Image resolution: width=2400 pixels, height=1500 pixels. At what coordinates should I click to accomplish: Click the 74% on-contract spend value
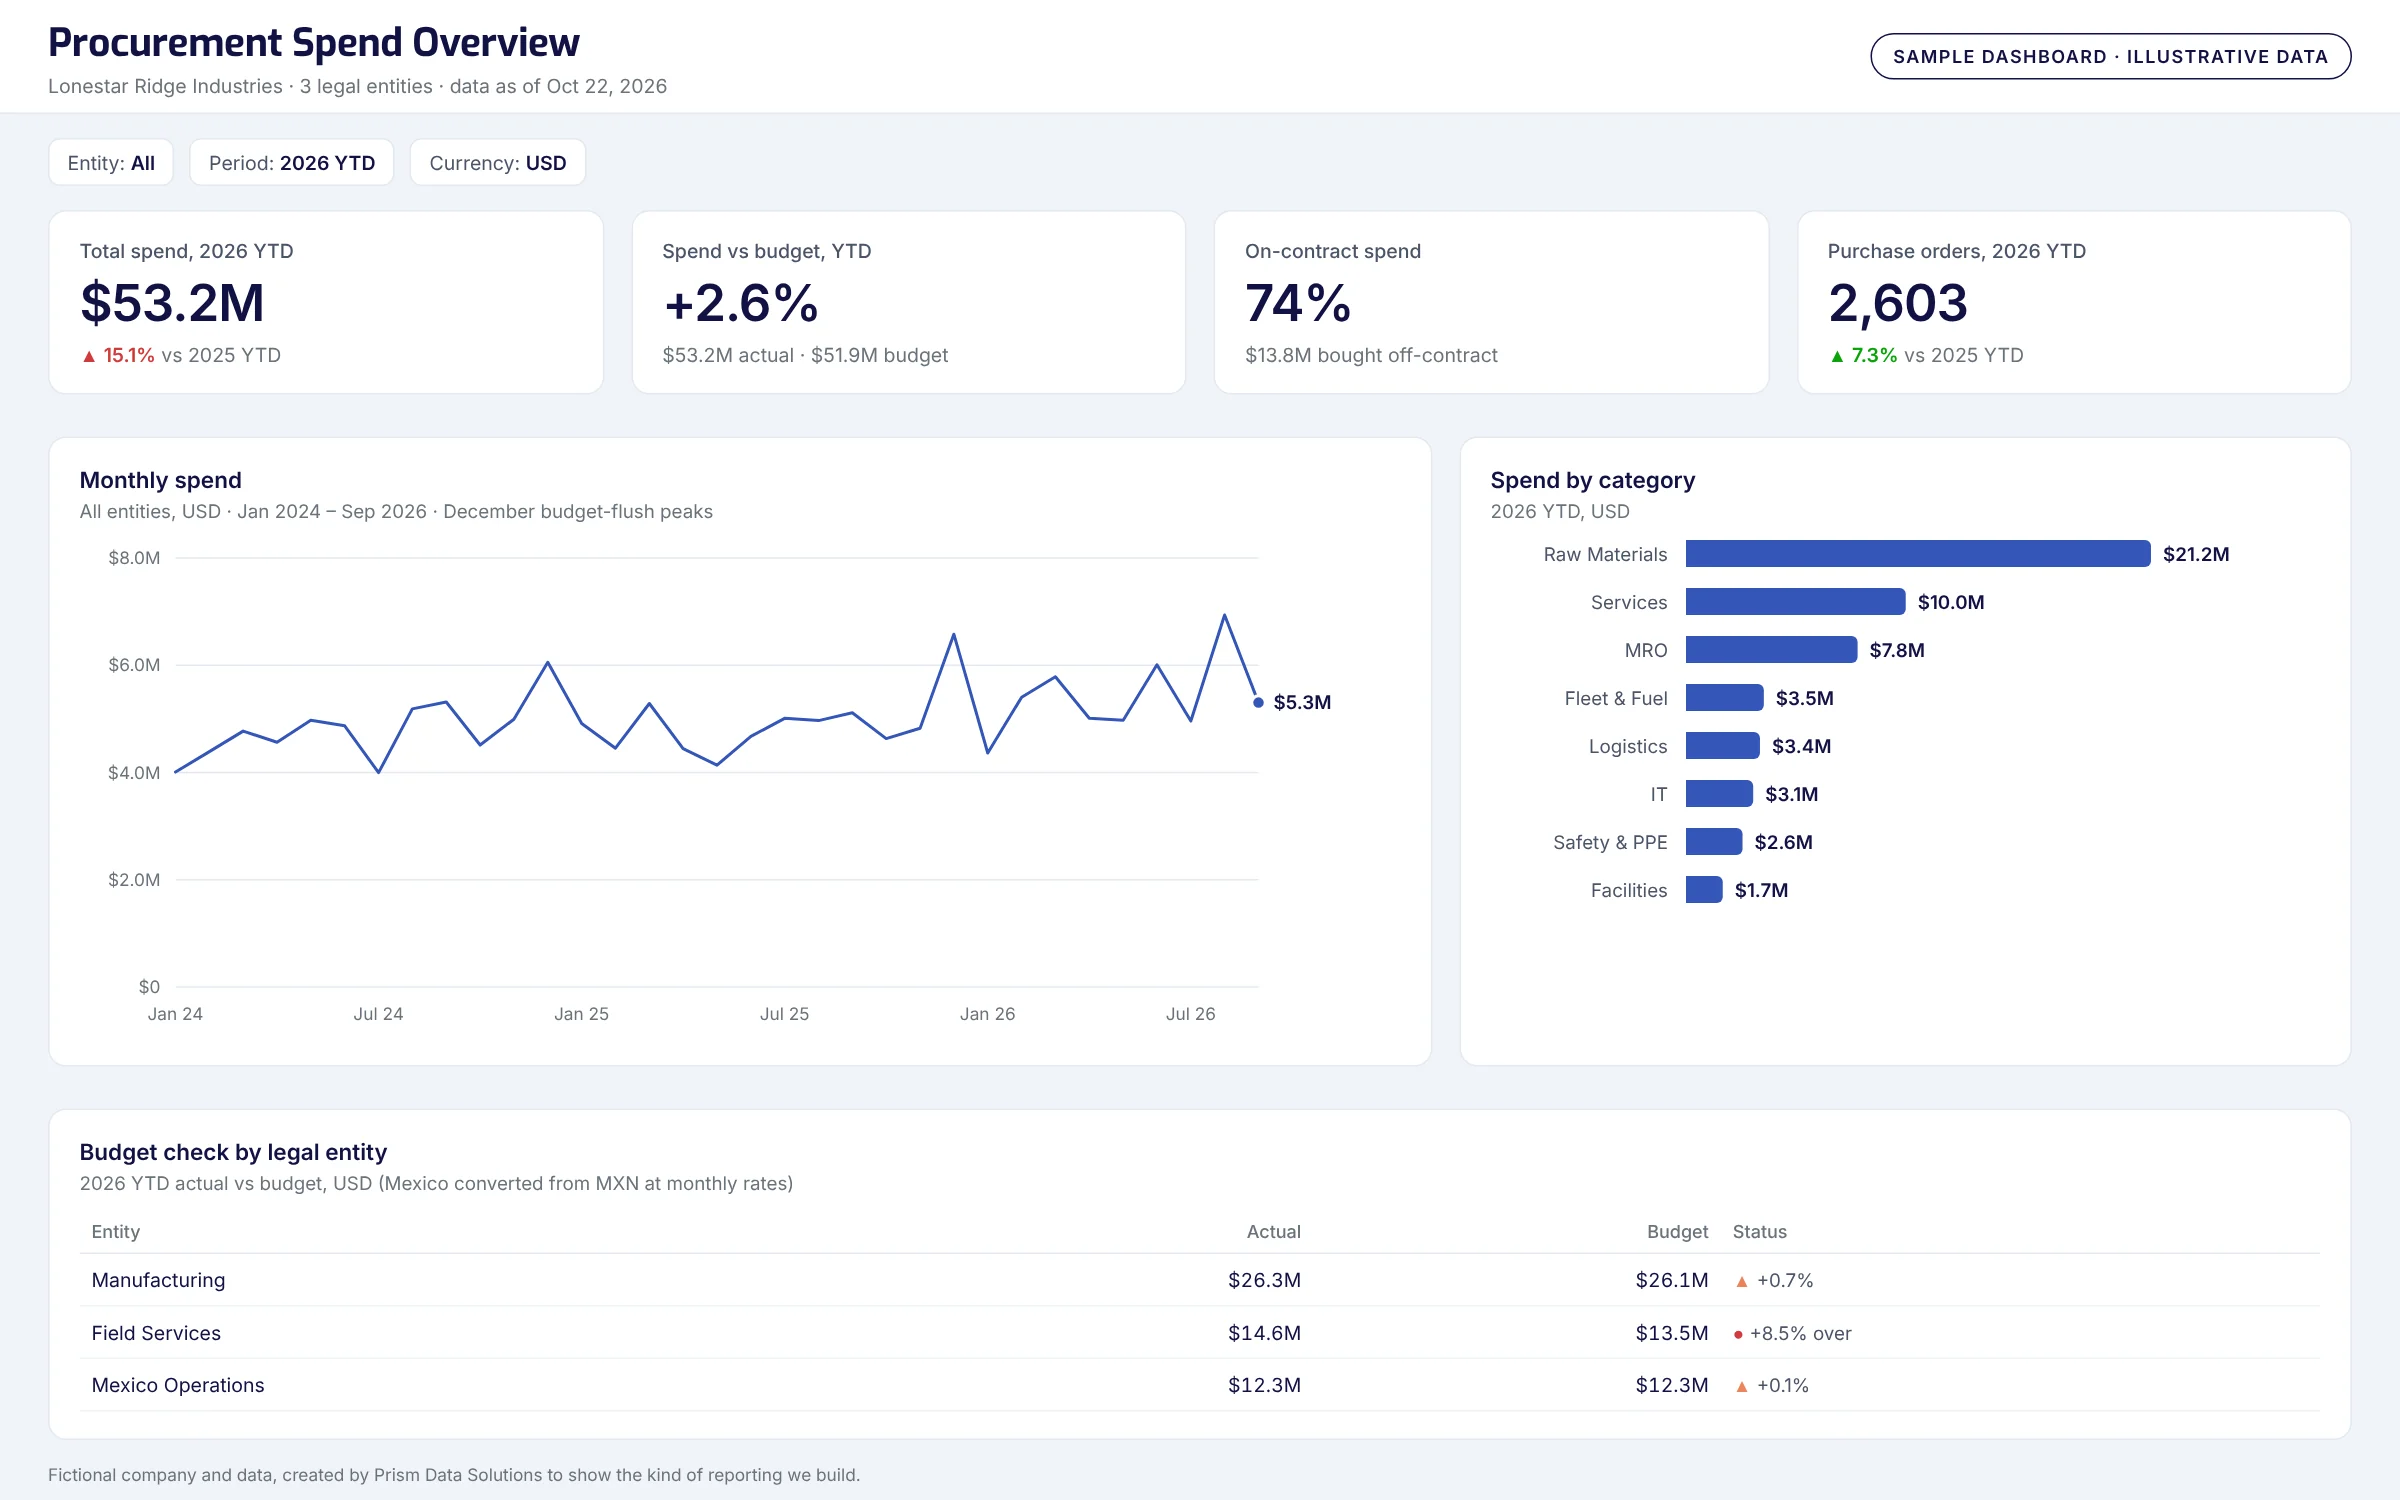(x=1298, y=303)
